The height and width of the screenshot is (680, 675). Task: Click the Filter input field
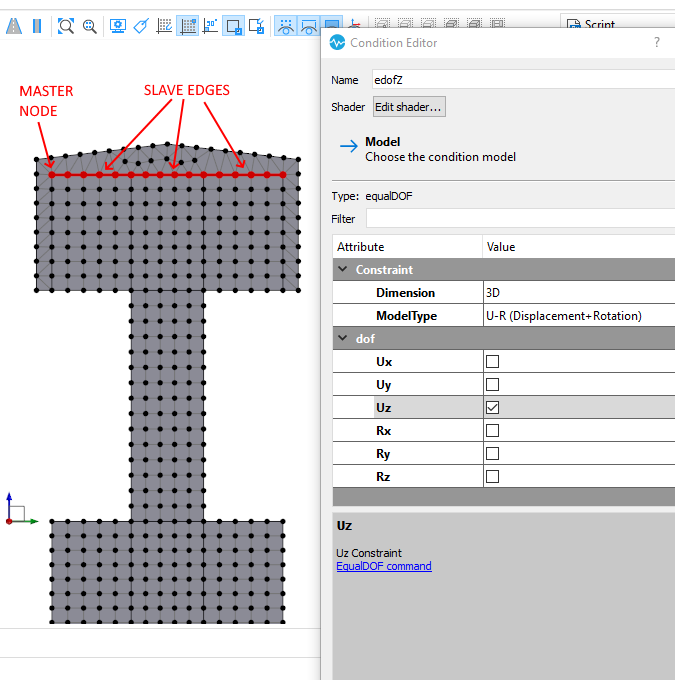[x=521, y=219]
